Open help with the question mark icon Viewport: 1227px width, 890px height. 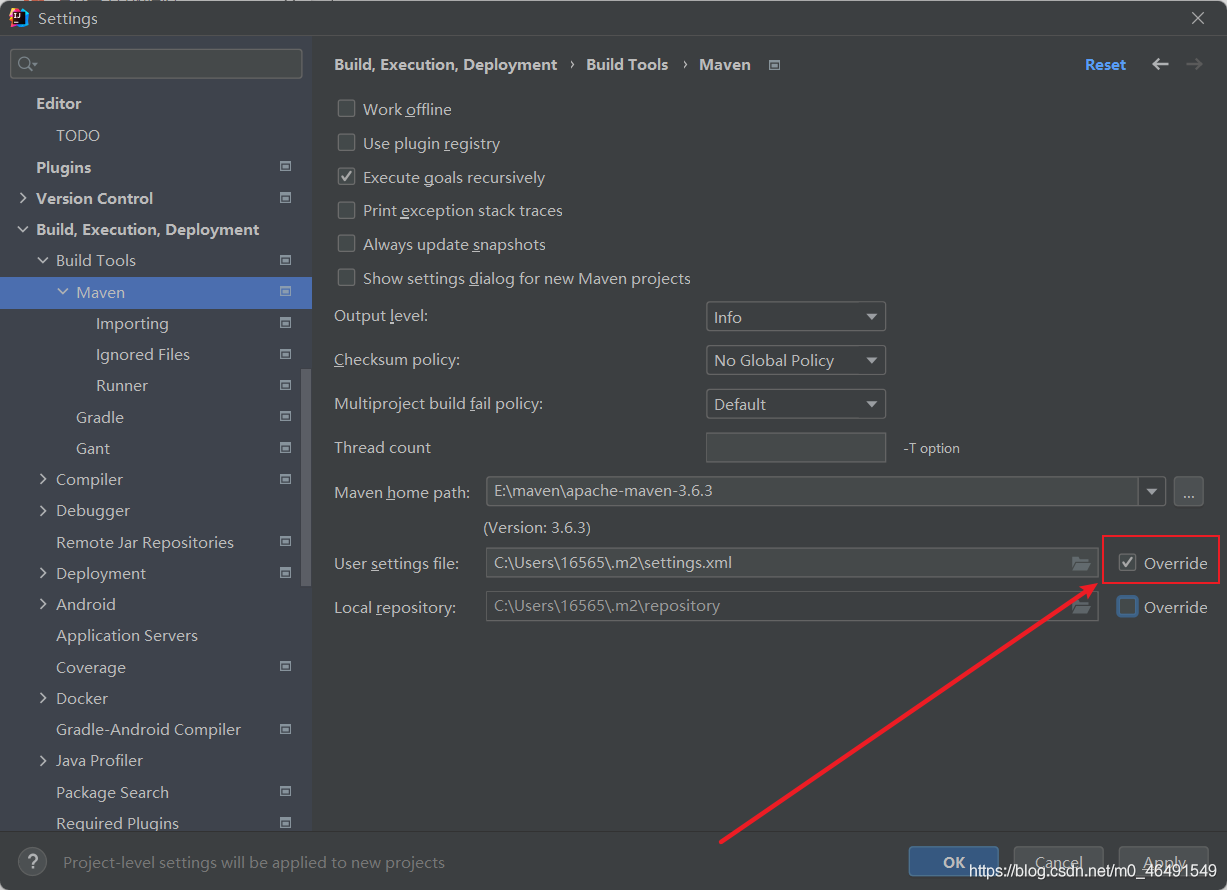(33, 861)
